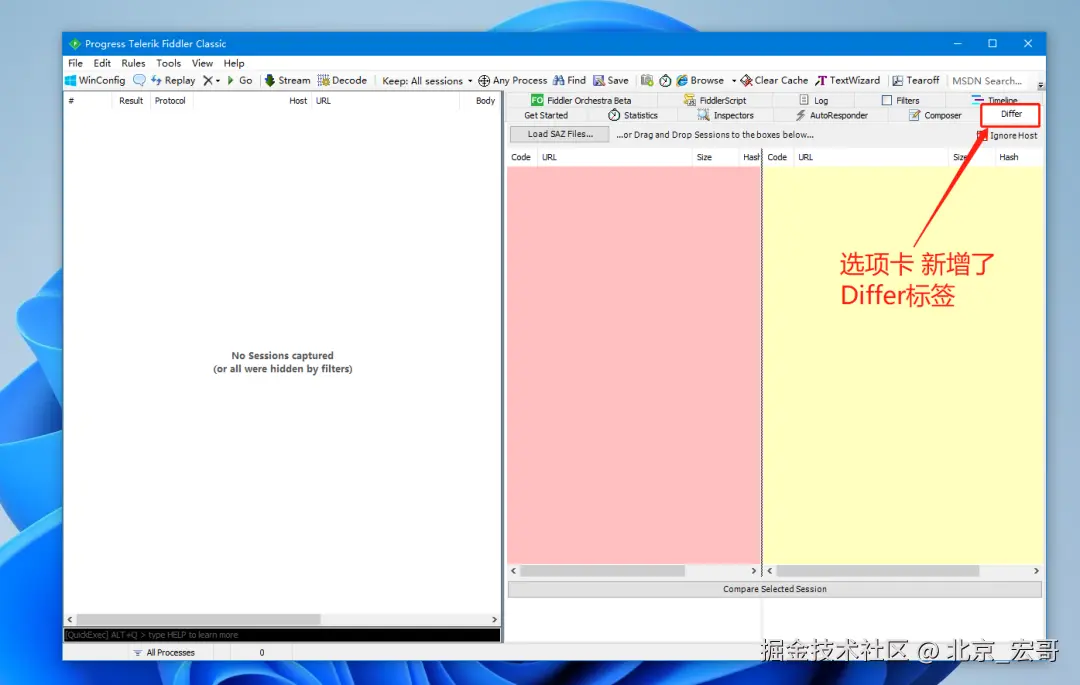This screenshot has width=1080, height=685.
Task: Click Code header in yellow Differ pane
Action: (x=777, y=157)
